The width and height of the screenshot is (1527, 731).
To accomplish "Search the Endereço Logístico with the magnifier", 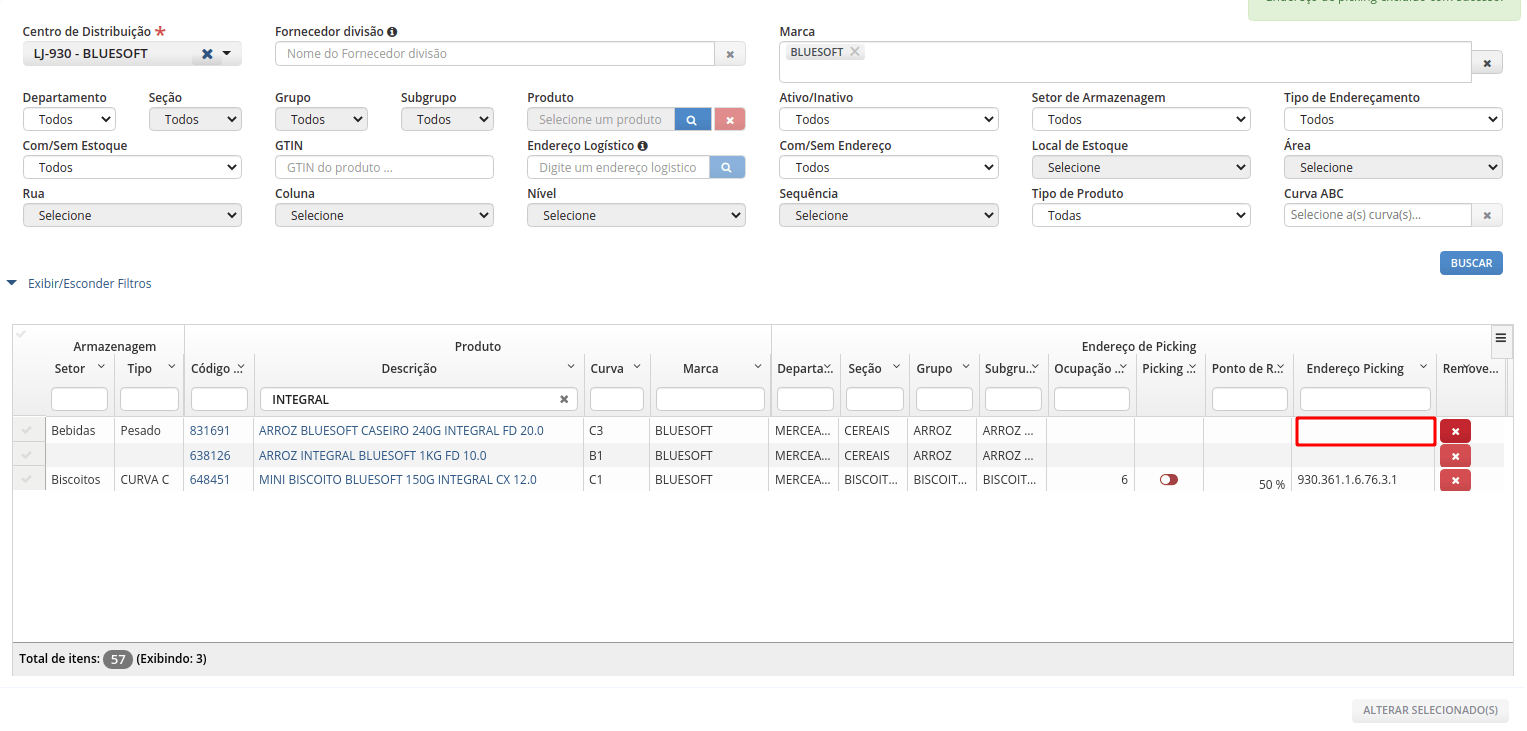I will point(727,168).
